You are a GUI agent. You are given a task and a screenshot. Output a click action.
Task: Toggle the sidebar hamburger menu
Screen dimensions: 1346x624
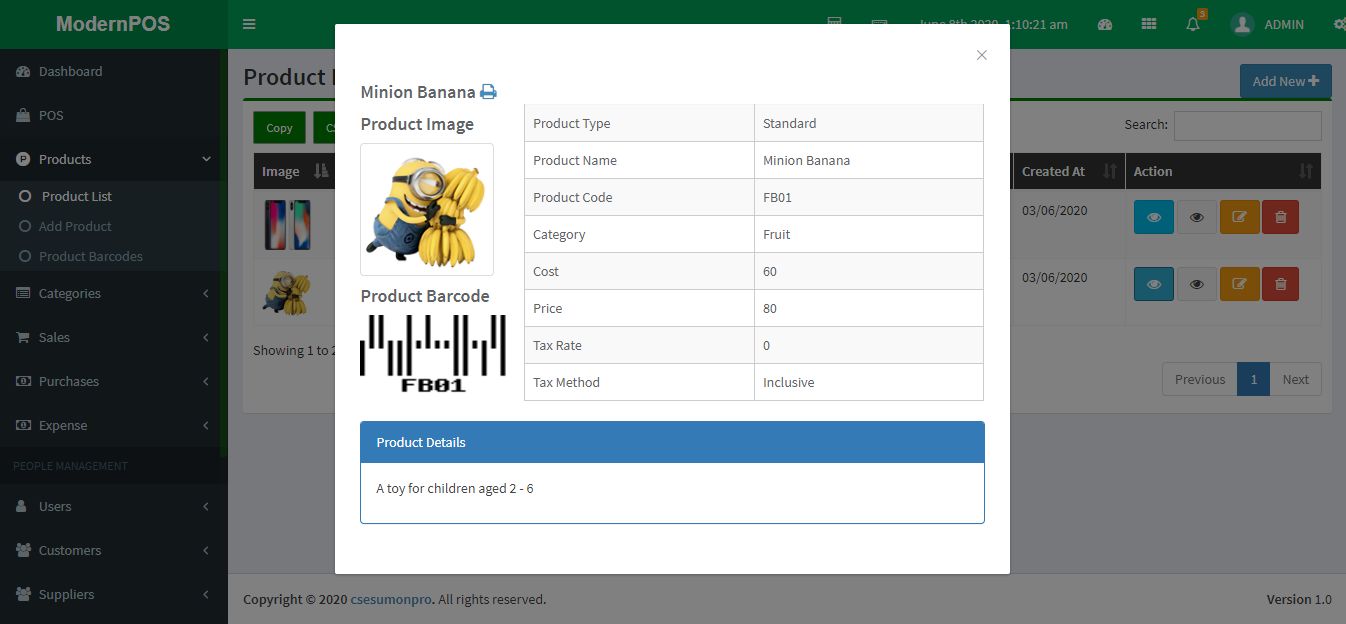249,24
